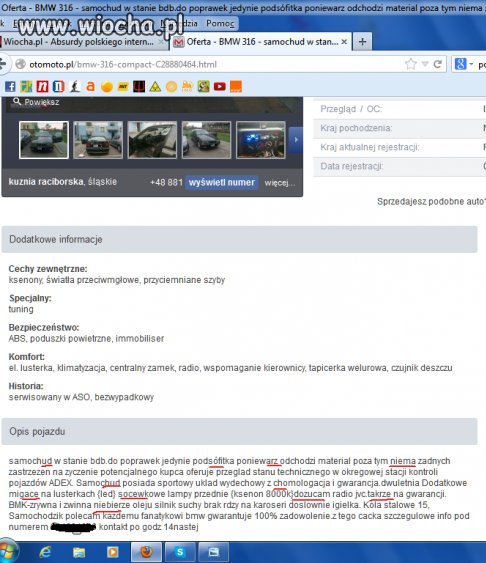Open the walking figure bookmark icon

tap(75, 87)
